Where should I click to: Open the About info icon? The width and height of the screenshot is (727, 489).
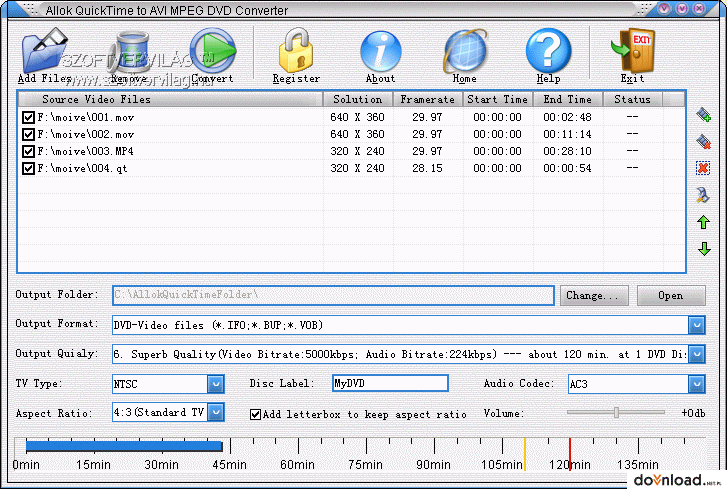(381, 51)
